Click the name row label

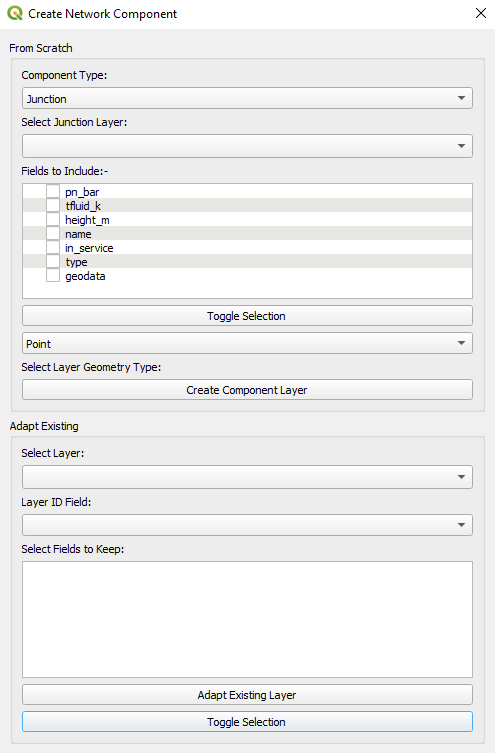(x=78, y=234)
